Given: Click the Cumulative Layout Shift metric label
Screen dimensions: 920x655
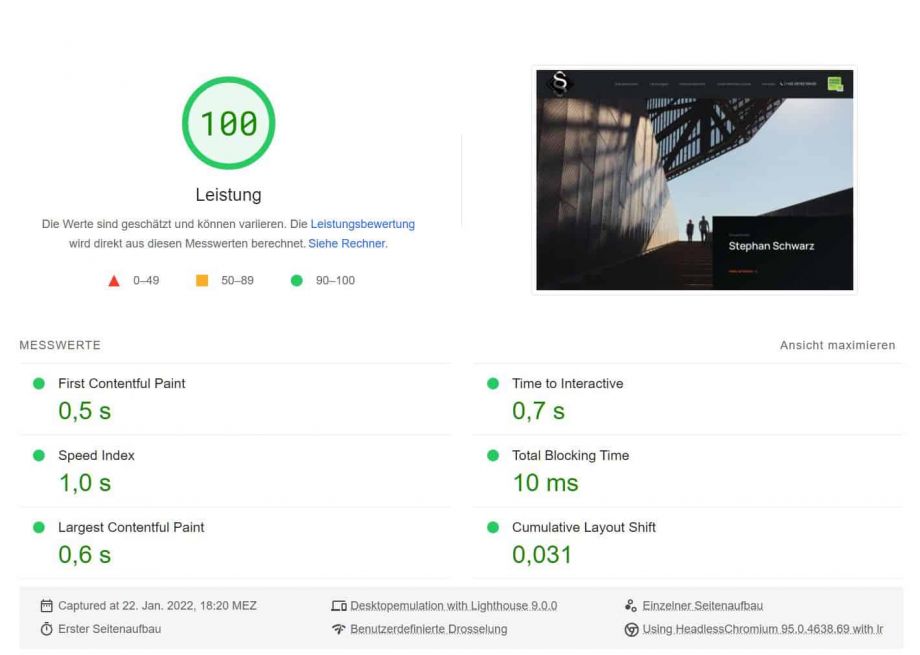Looking at the screenshot, I should tap(584, 527).
